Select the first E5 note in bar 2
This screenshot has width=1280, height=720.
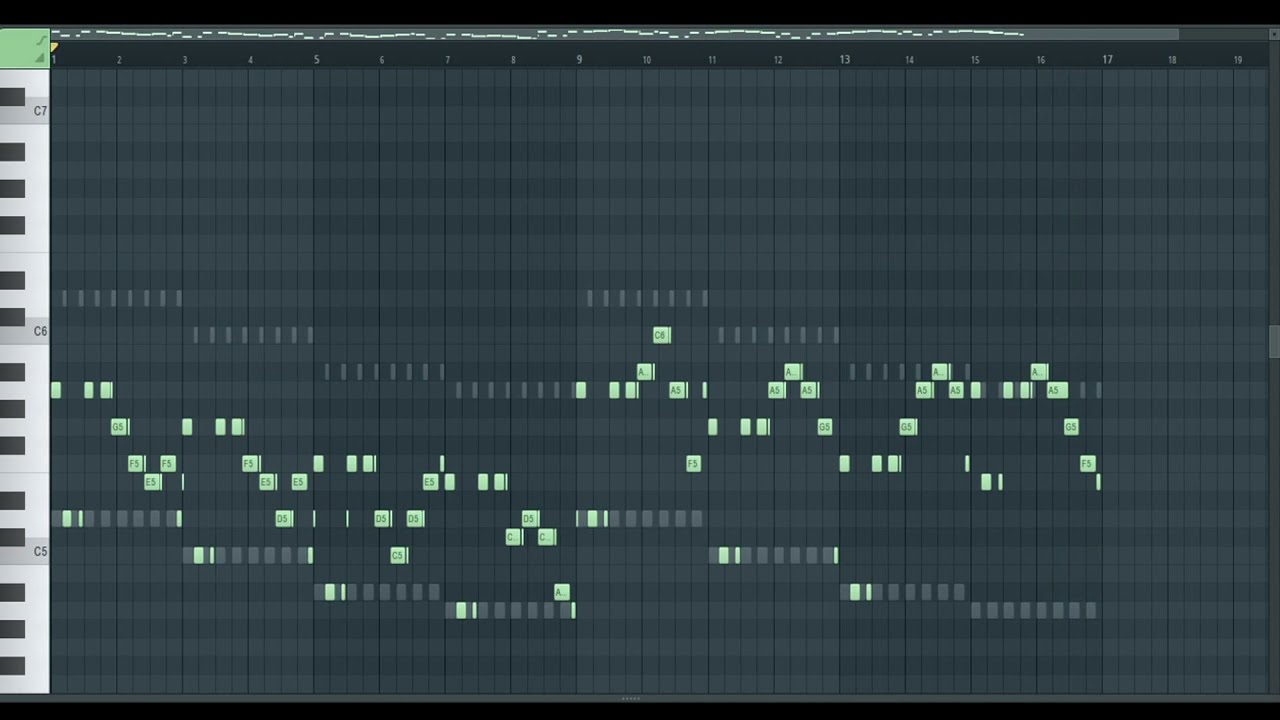[x=152, y=482]
